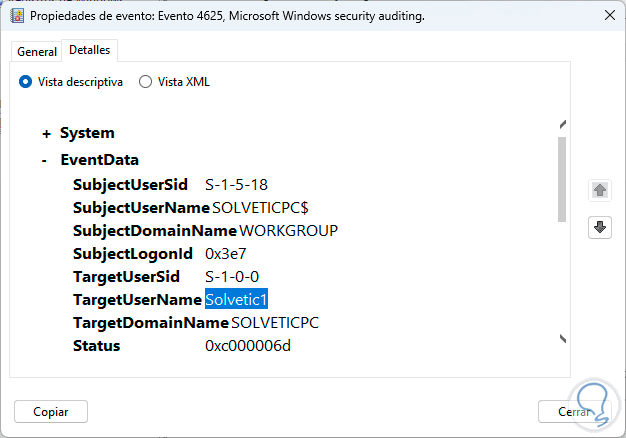626x438 pixels.
Task: Open the Detalles tab
Action: point(90,50)
